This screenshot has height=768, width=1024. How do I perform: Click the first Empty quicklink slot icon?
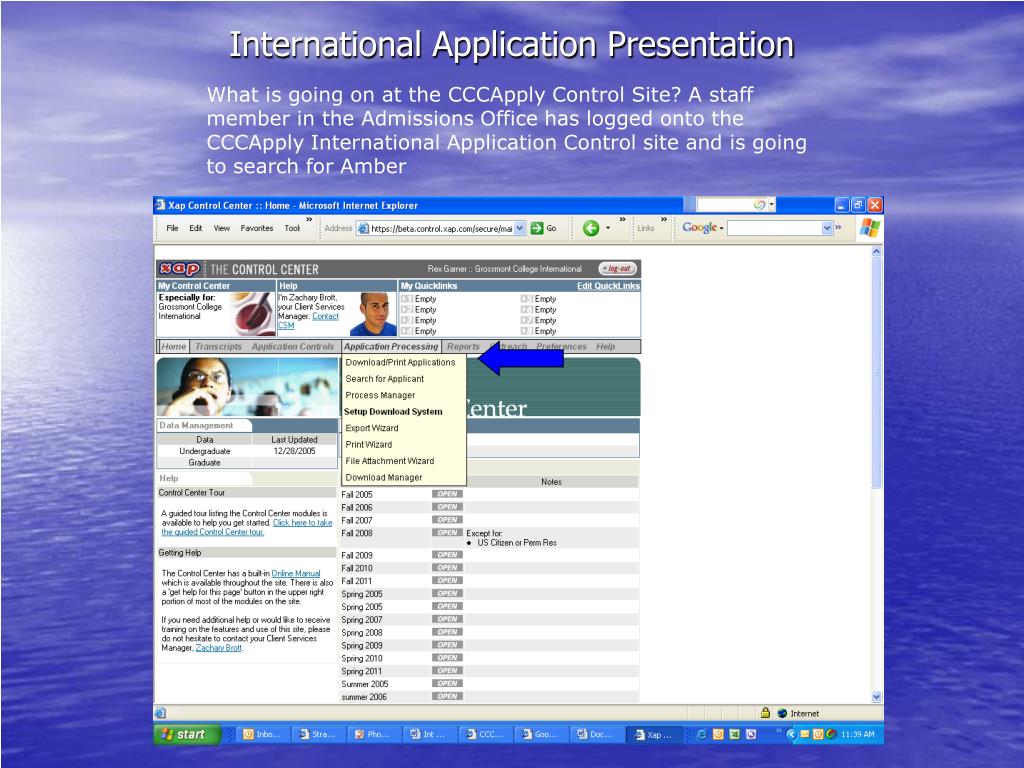(407, 298)
